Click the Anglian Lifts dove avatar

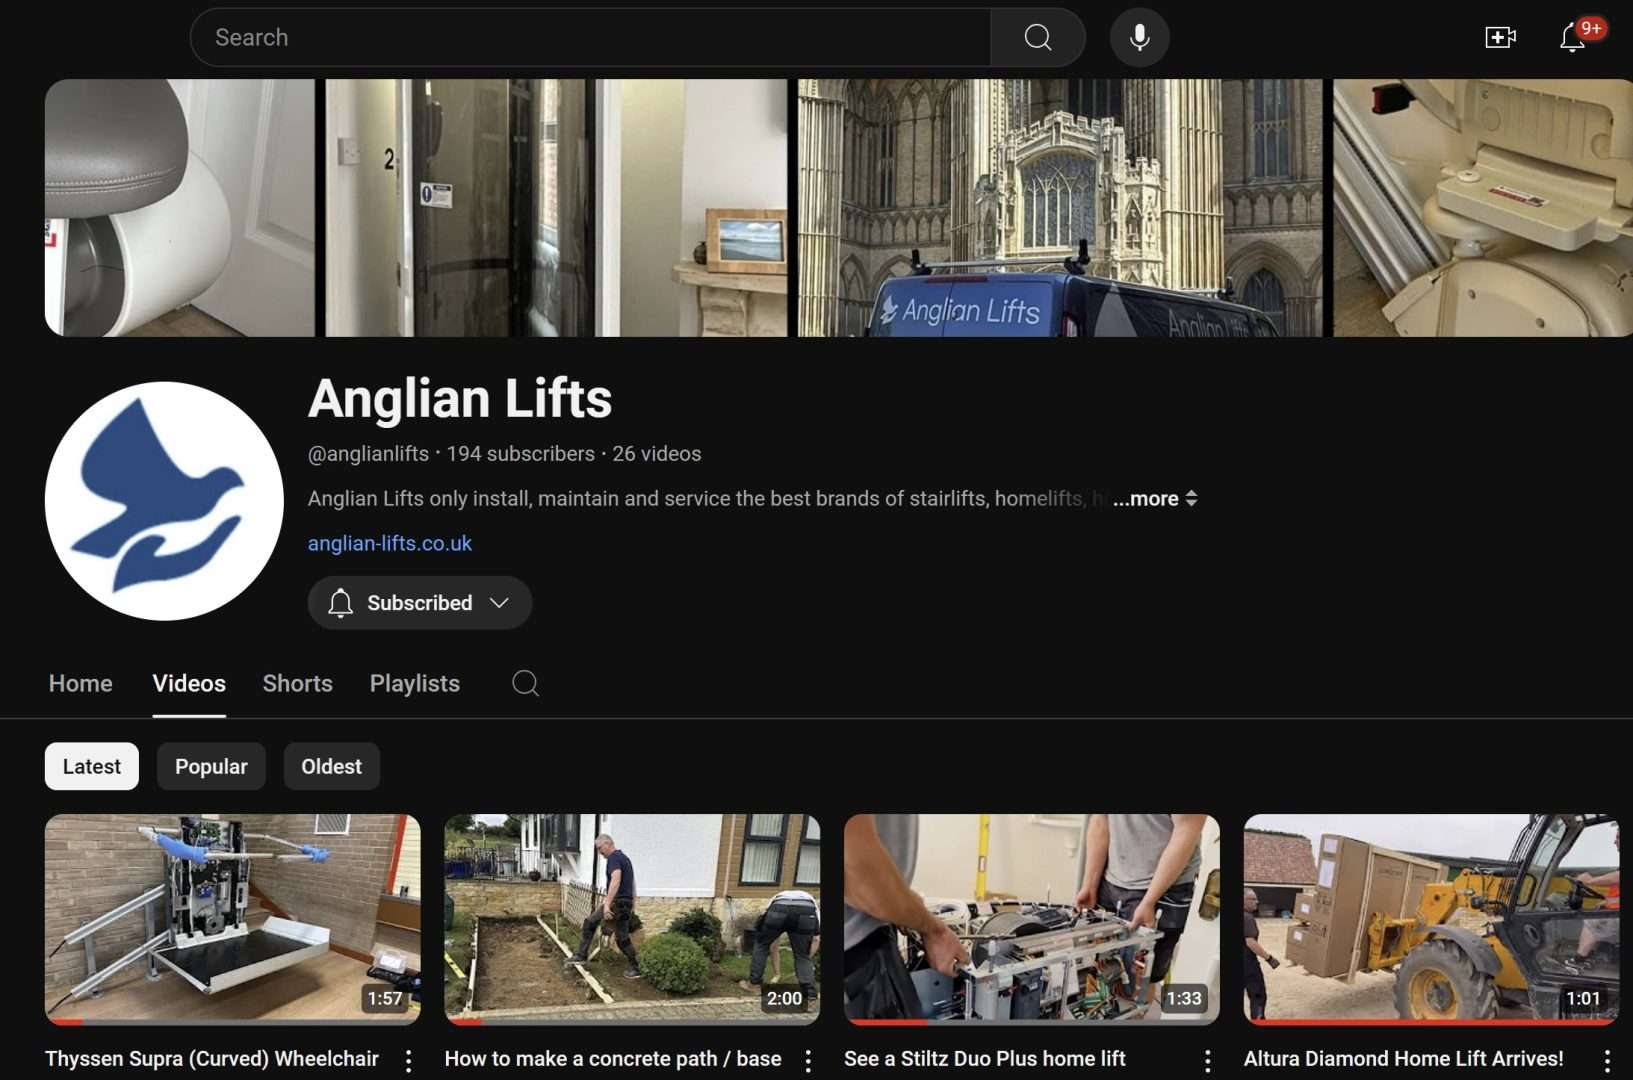pos(164,501)
